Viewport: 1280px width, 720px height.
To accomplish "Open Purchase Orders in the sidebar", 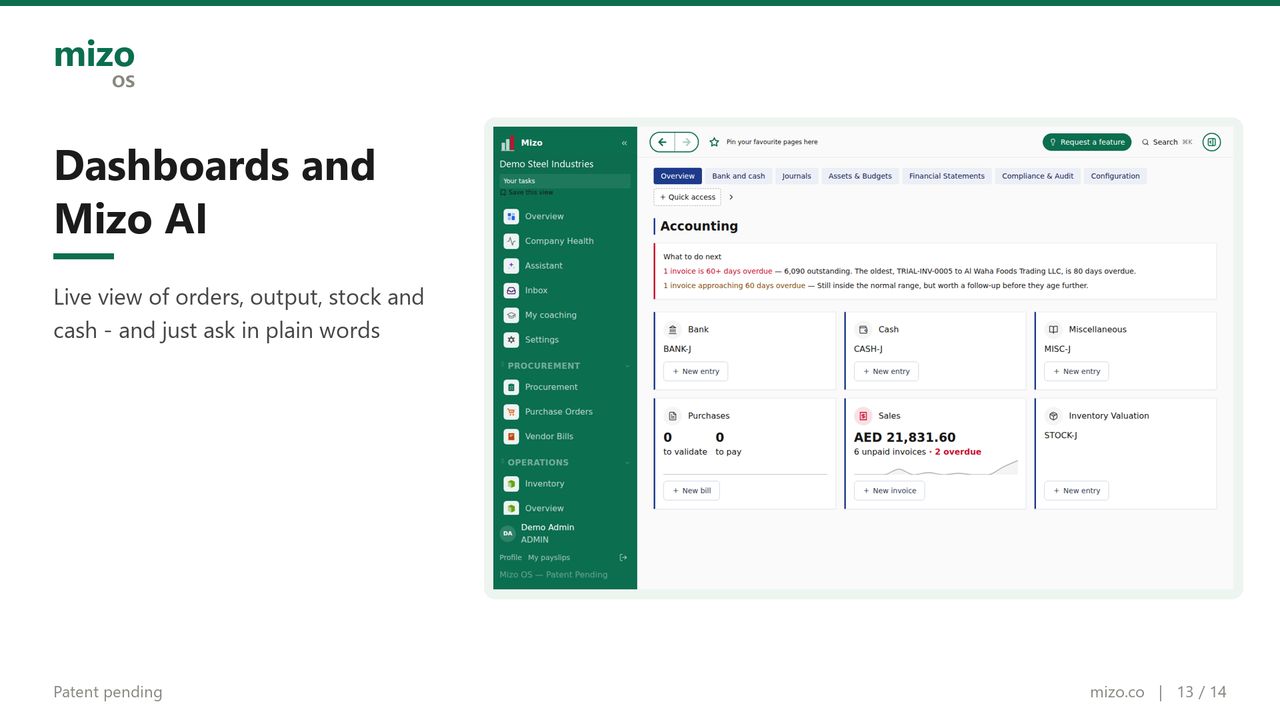I will [565, 412].
